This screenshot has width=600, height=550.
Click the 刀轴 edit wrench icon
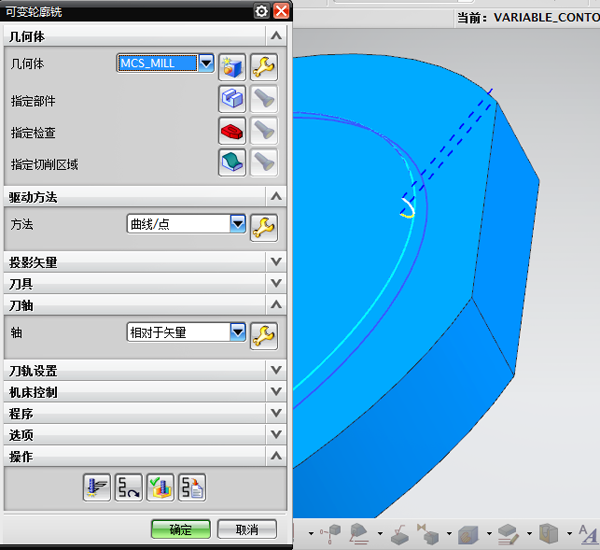[x=263, y=334]
